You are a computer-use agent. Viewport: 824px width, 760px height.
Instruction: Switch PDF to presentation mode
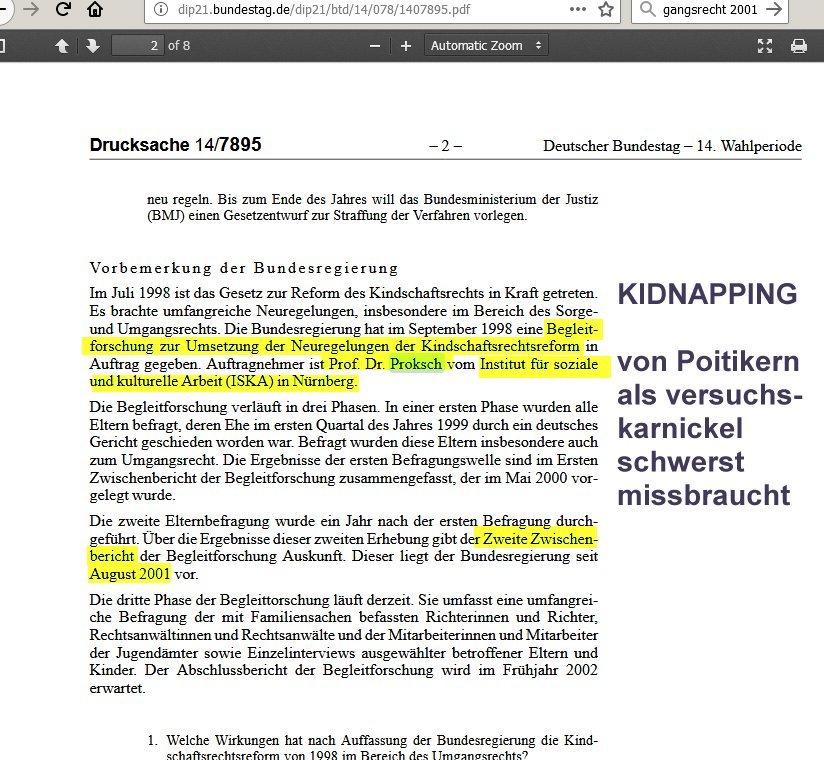(765, 46)
